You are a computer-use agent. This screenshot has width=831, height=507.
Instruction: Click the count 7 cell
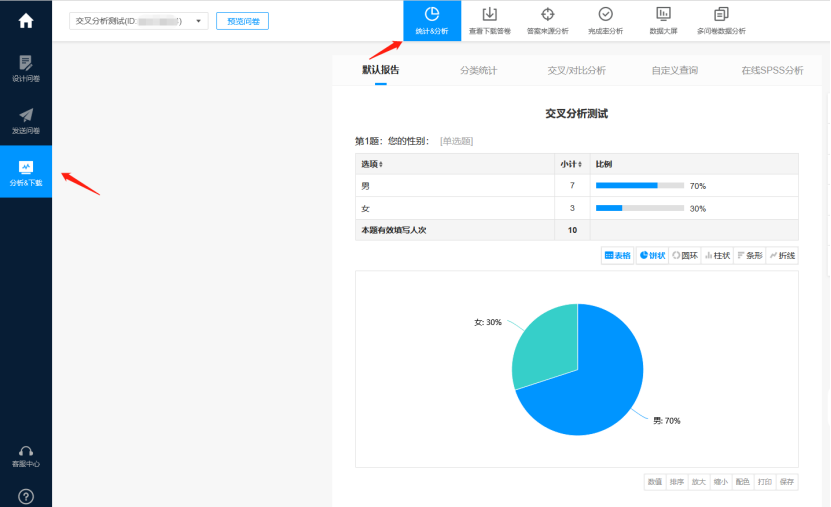[x=572, y=185]
